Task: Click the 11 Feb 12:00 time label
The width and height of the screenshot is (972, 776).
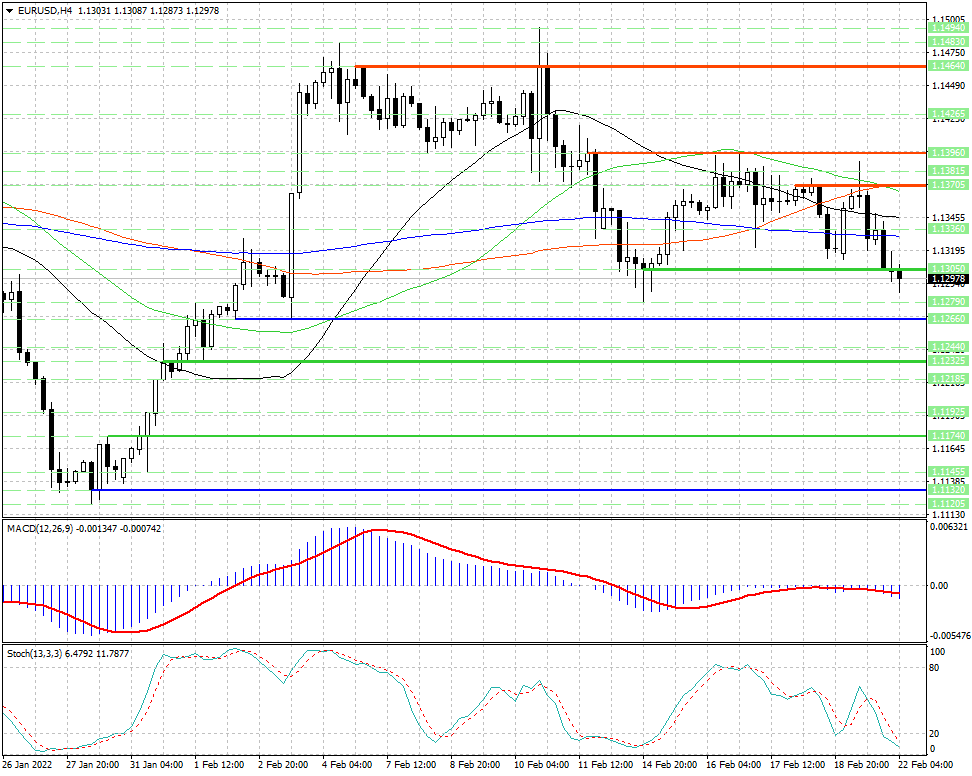Action: click(x=605, y=765)
